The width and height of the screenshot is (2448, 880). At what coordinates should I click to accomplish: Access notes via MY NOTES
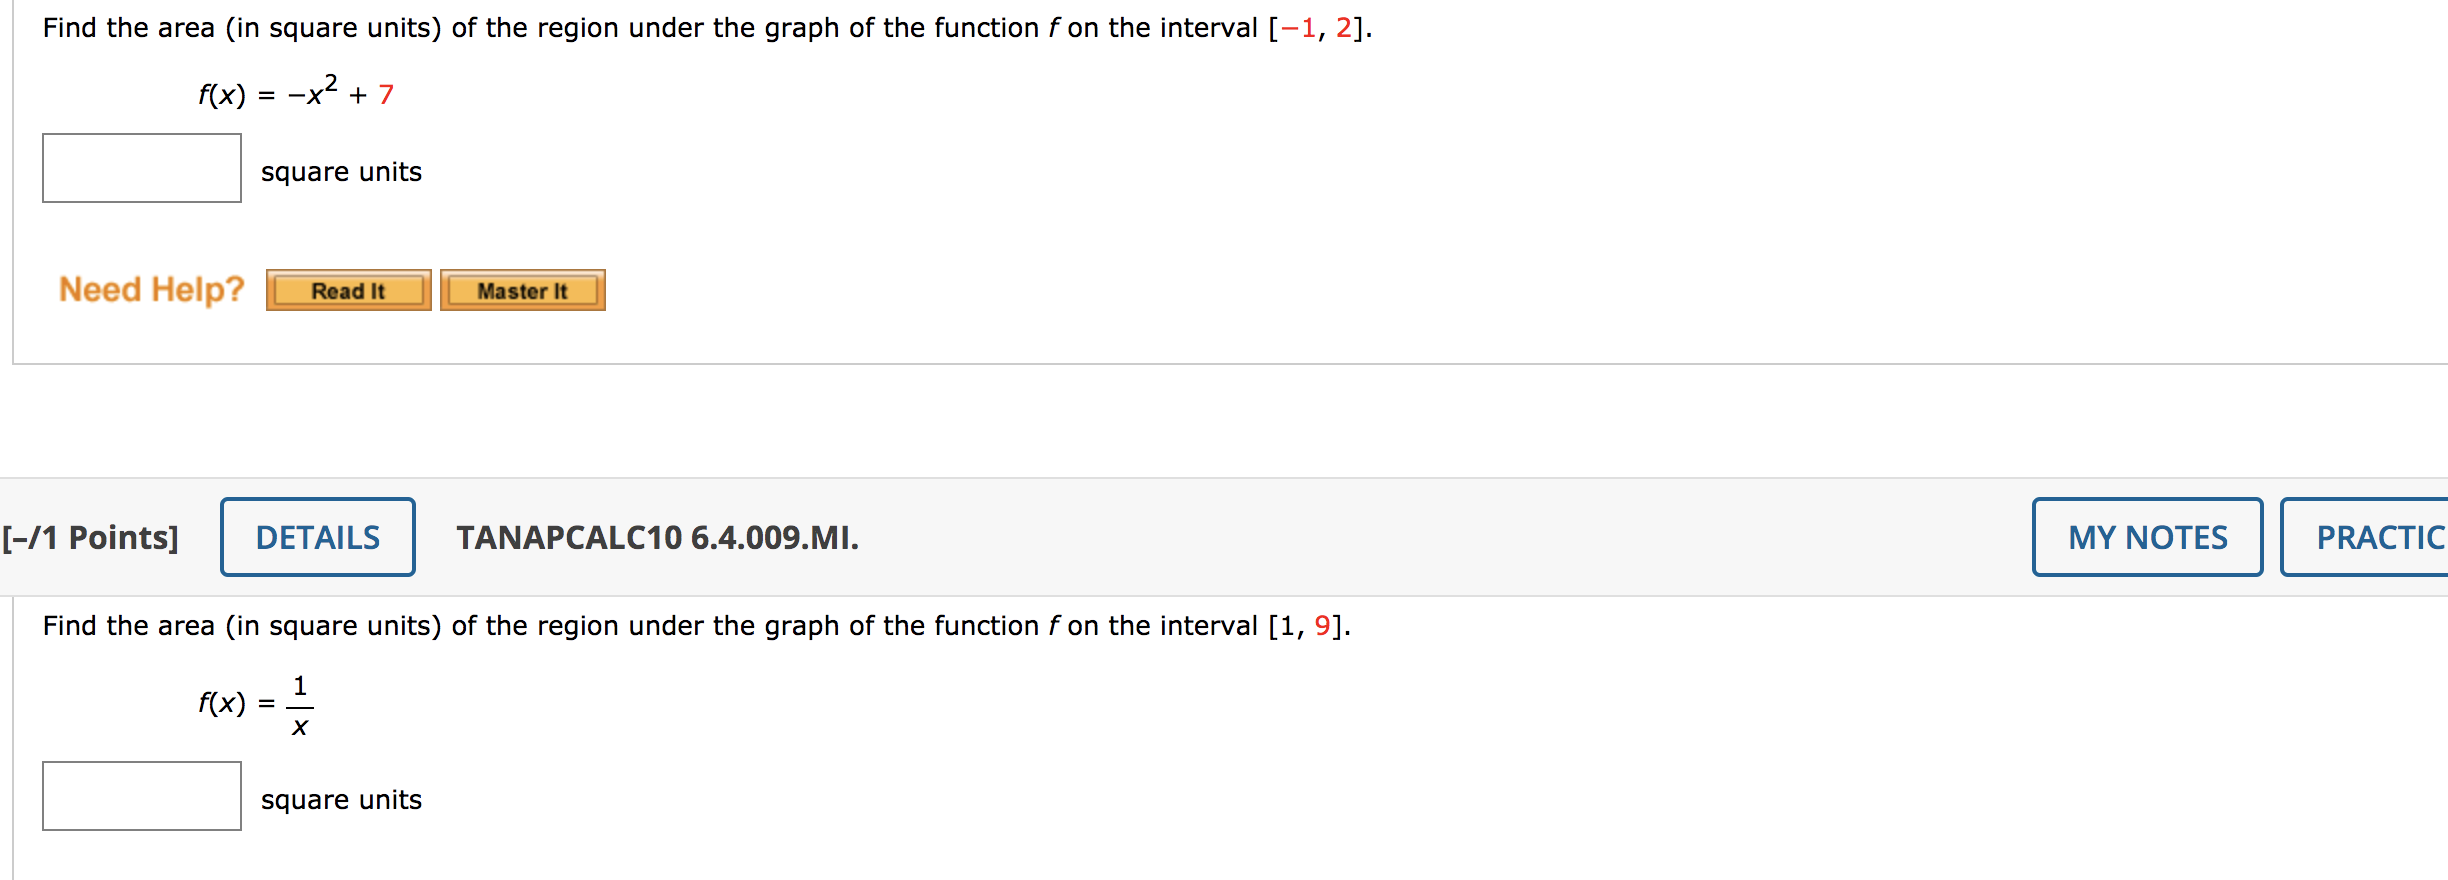coord(2148,537)
